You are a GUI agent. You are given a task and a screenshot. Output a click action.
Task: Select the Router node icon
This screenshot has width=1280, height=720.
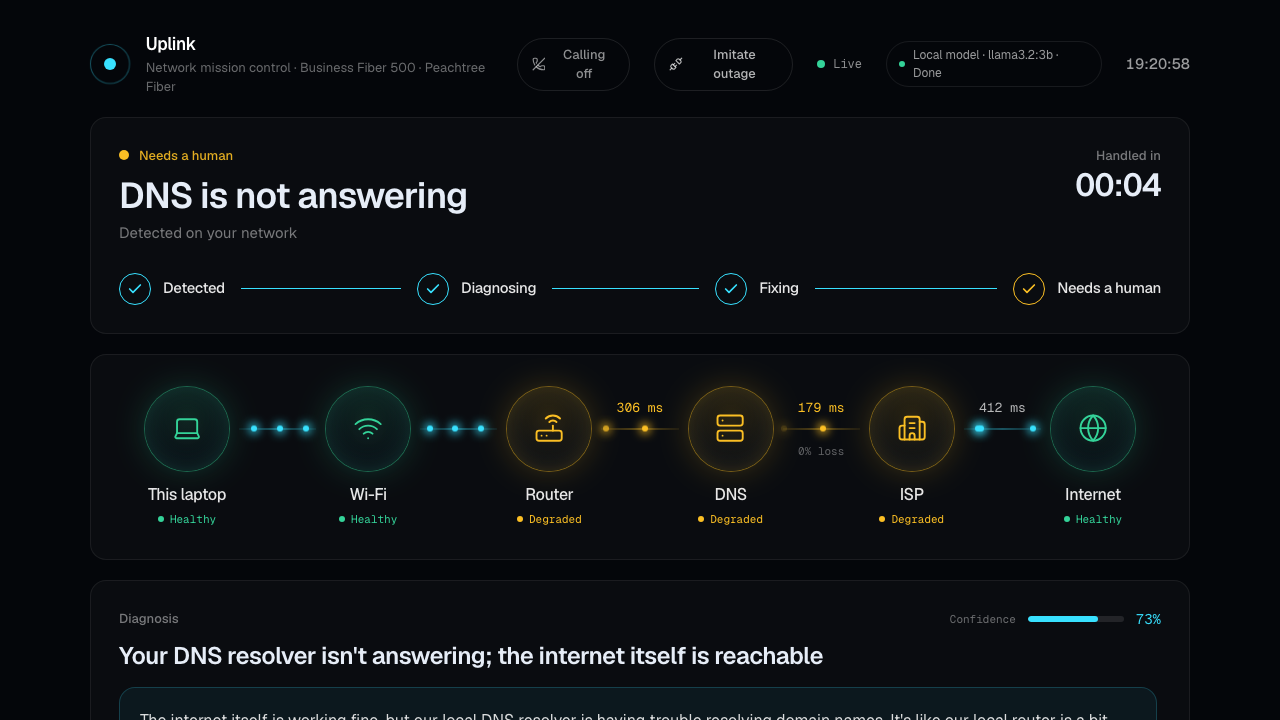point(549,429)
